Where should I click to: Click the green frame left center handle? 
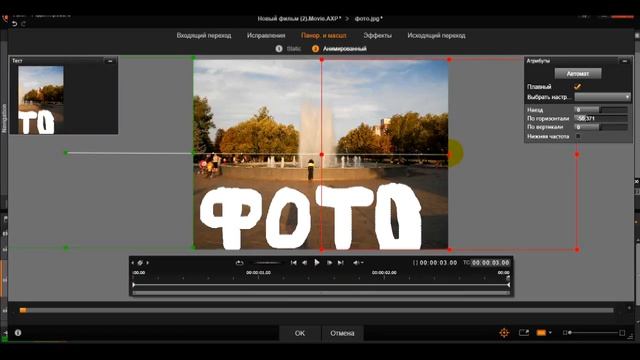(66, 153)
